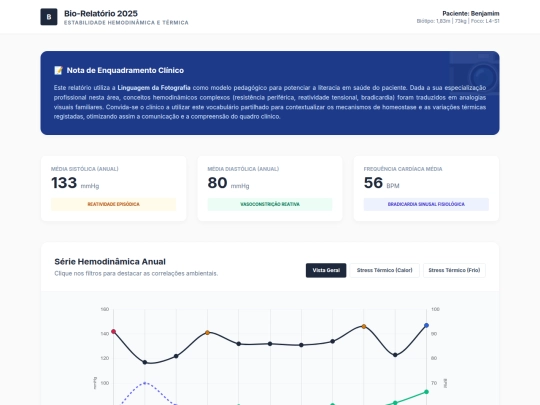Screen dimensions: 540x405
Task: Click the Vasoconstrição Reativa badge
Action: click(x=270, y=204)
